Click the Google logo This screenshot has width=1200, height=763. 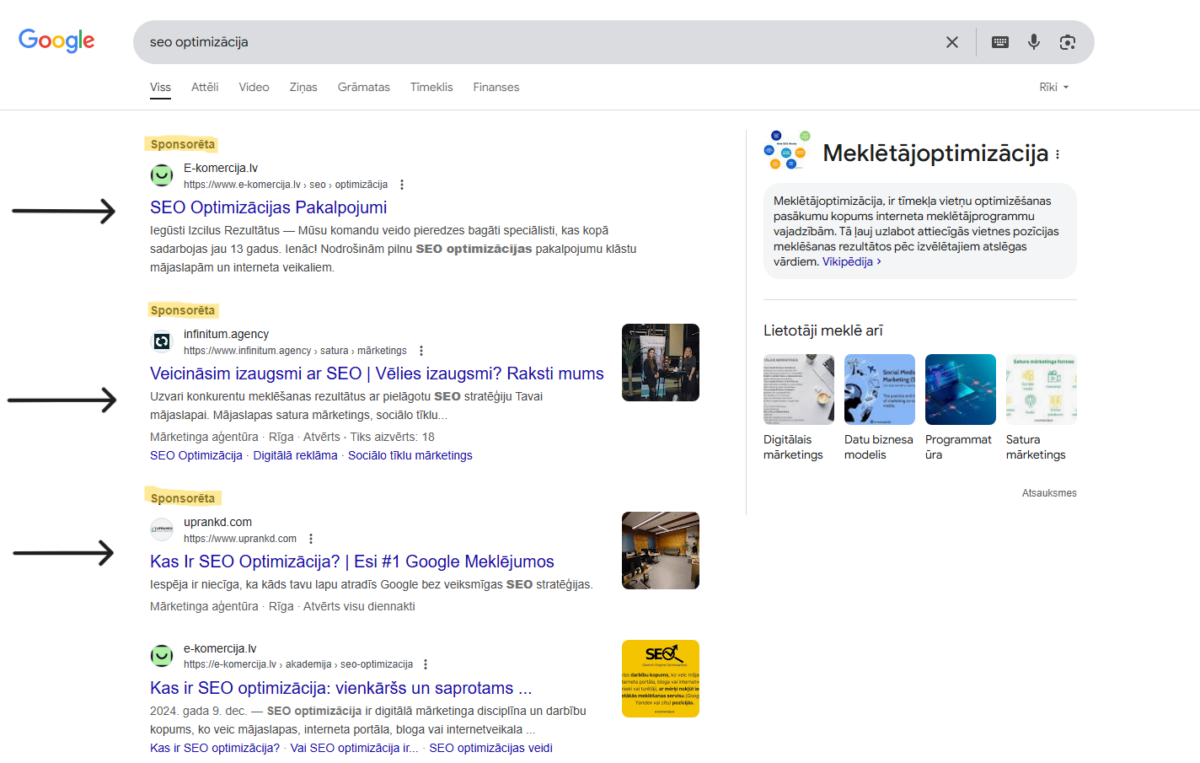[56, 40]
